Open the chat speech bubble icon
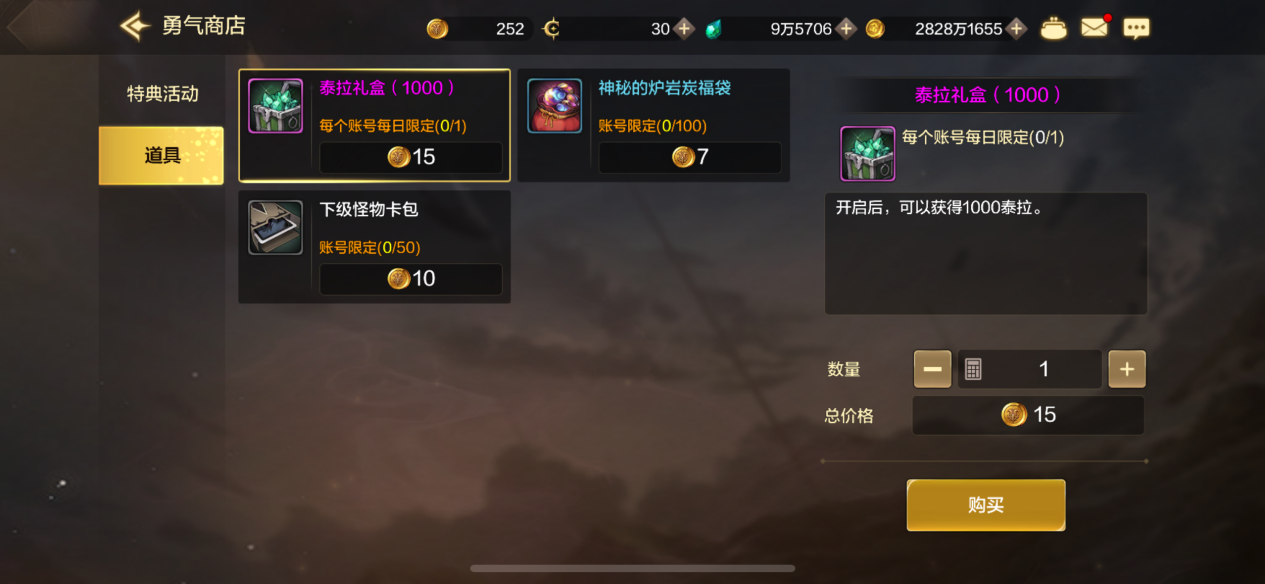 click(1136, 28)
